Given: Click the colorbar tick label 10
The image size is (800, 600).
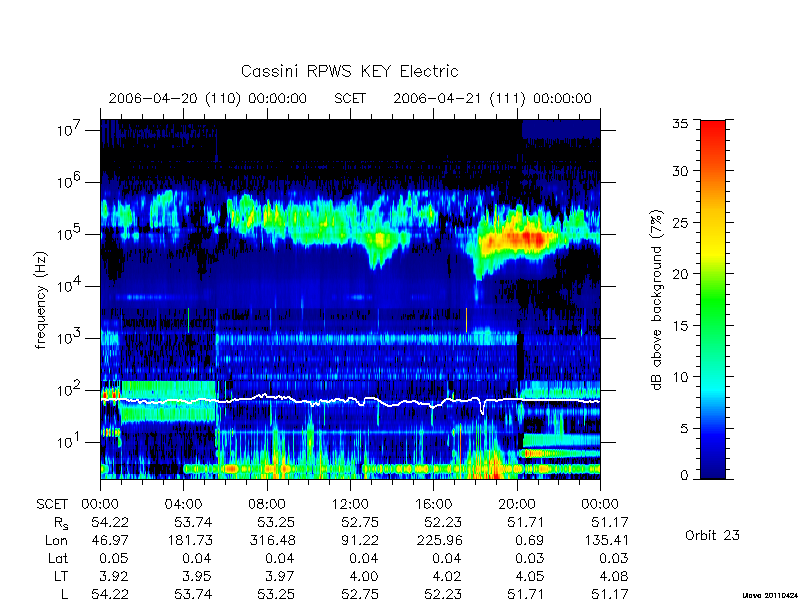Looking at the screenshot, I should coord(679,377).
